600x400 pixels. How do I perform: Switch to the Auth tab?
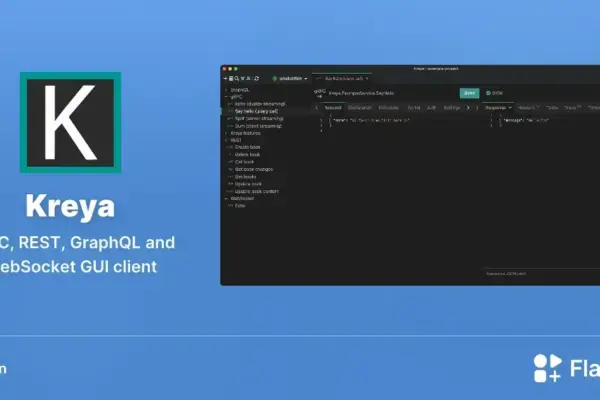pyautogui.click(x=431, y=108)
